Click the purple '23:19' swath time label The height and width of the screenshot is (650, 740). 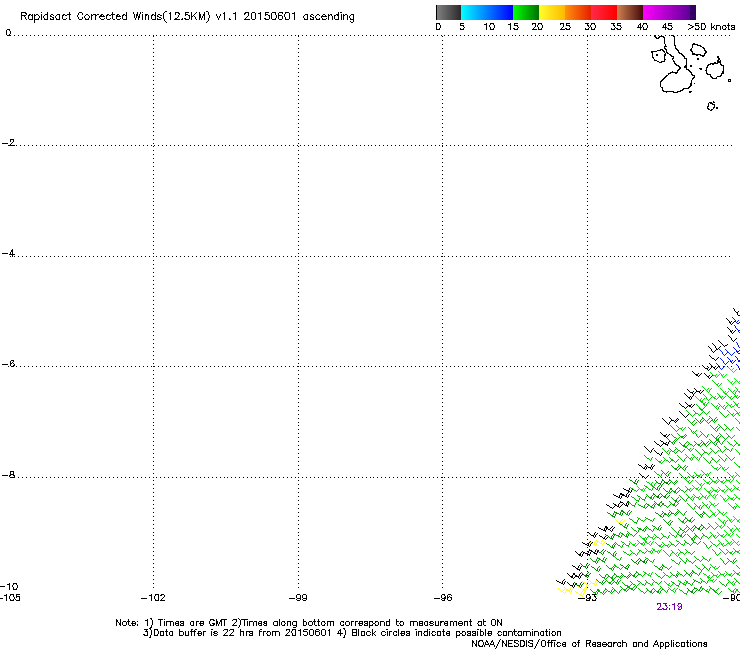[x=669, y=607]
